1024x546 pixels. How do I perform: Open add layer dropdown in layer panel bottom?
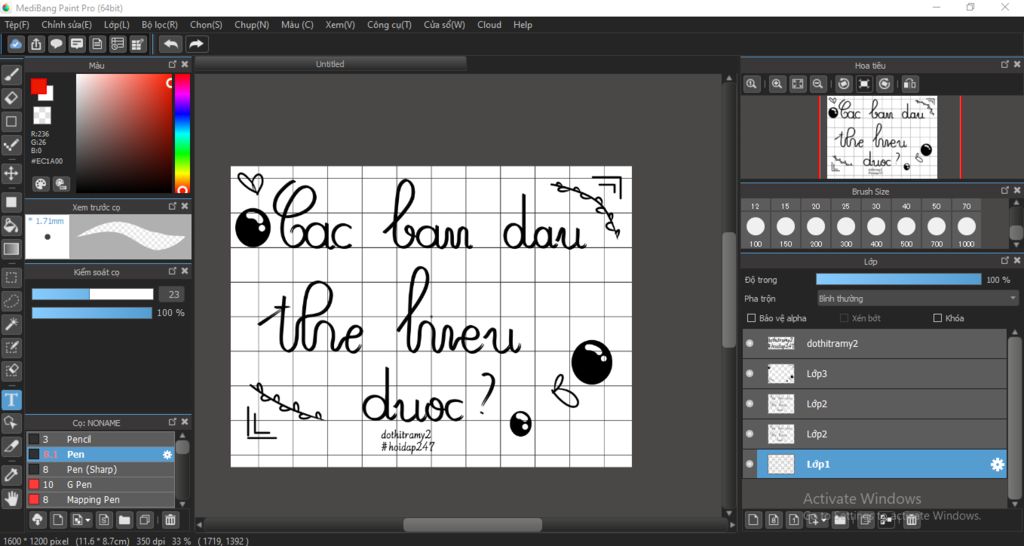point(817,521)
